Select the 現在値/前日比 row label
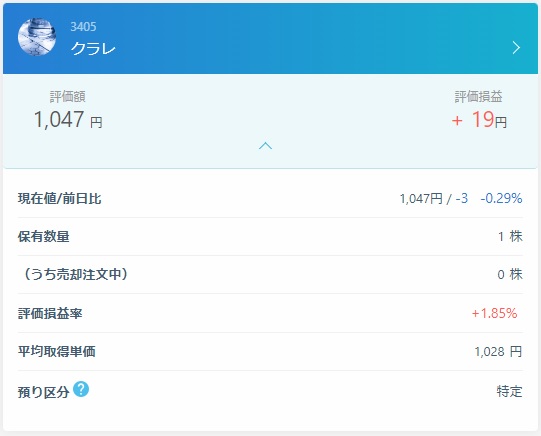541x436 pixels. pyautogui.click(x=60, y=199)
